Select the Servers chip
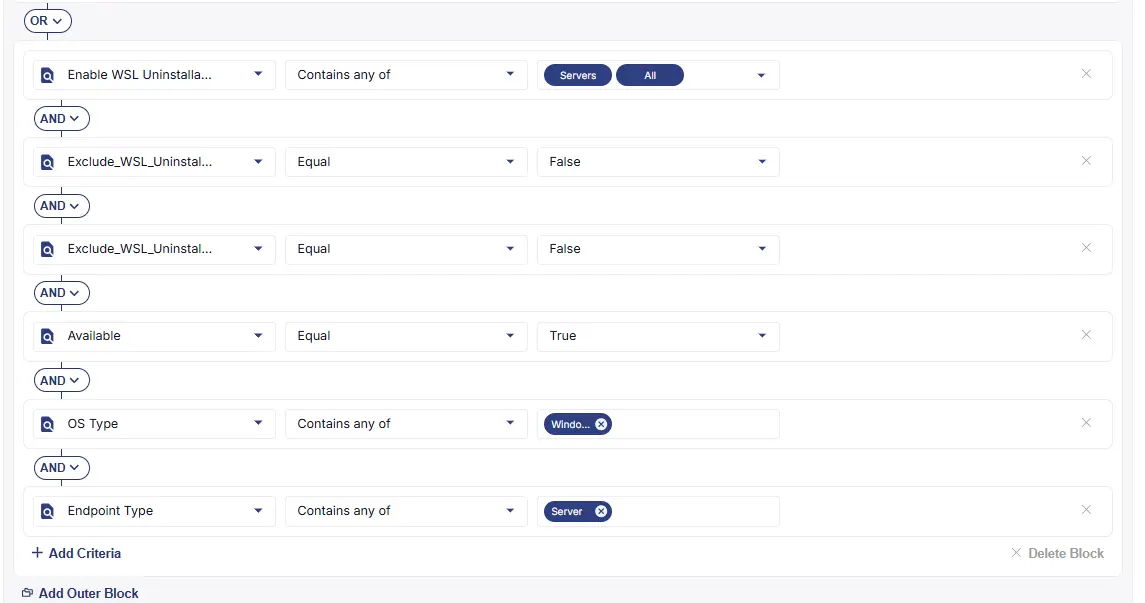This screenshot has width=1145, height=603. pos(578,75)
